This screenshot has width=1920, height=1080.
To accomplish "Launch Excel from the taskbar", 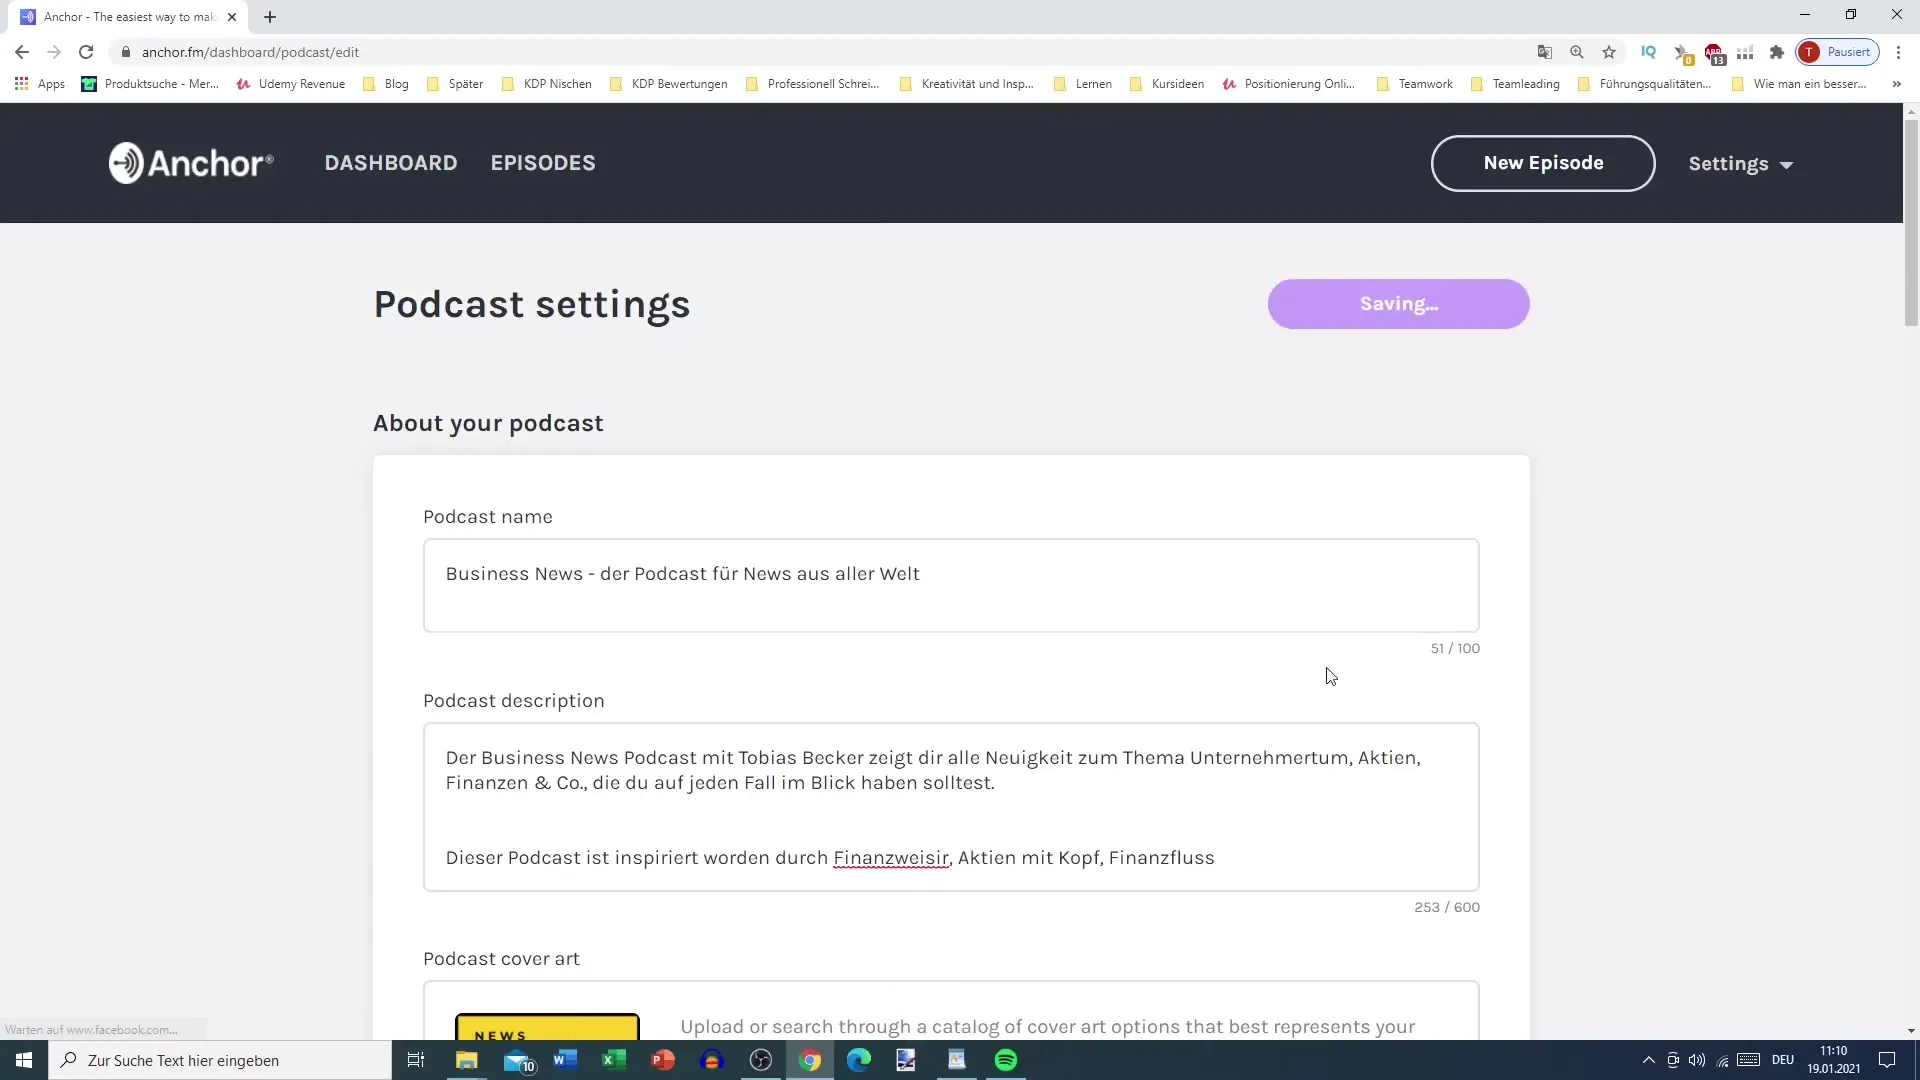I will click(614, 1060).
